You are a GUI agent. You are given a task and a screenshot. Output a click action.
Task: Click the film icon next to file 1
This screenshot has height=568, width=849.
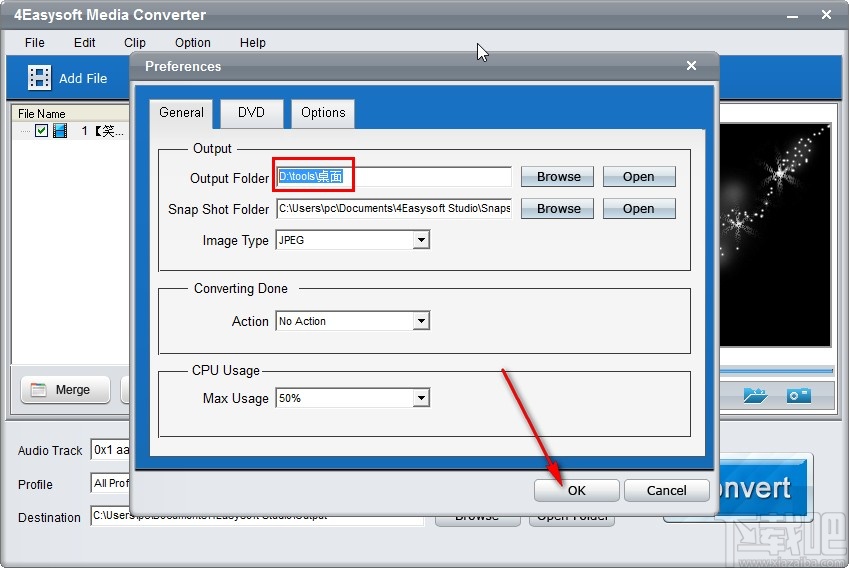60,130
